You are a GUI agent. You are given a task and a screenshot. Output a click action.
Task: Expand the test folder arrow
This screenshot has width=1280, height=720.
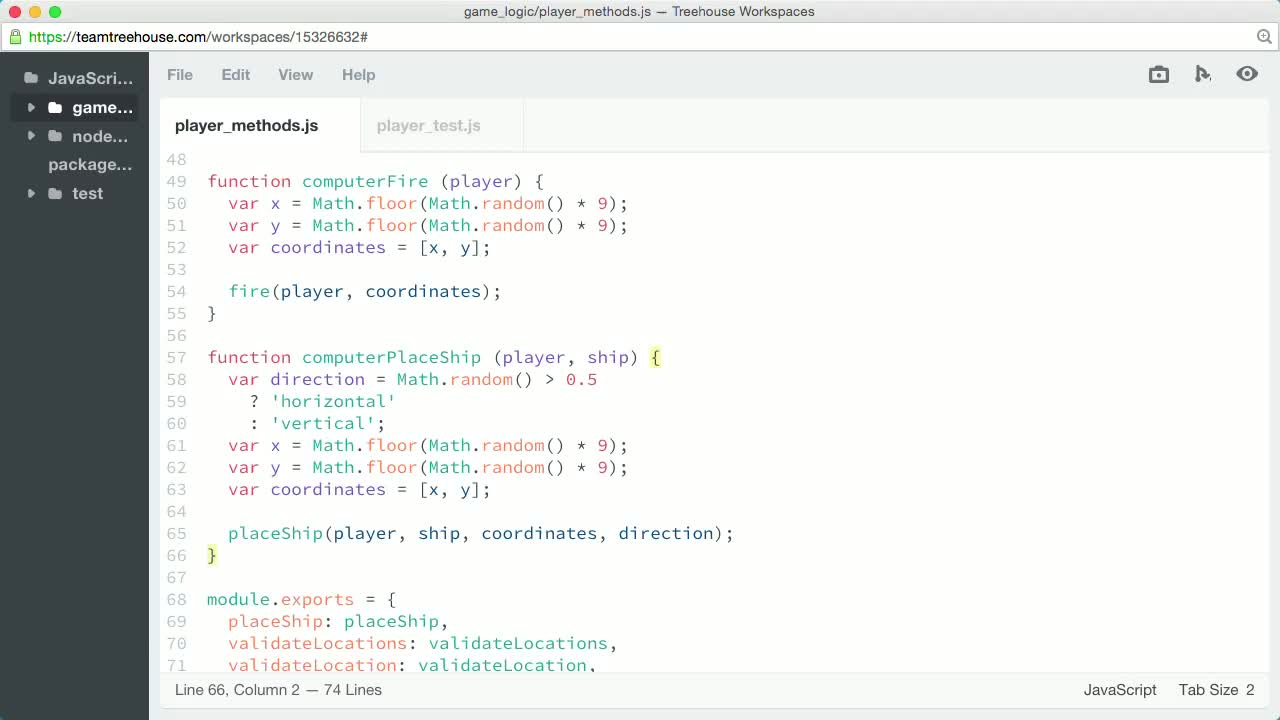click(x=31, y=193)
